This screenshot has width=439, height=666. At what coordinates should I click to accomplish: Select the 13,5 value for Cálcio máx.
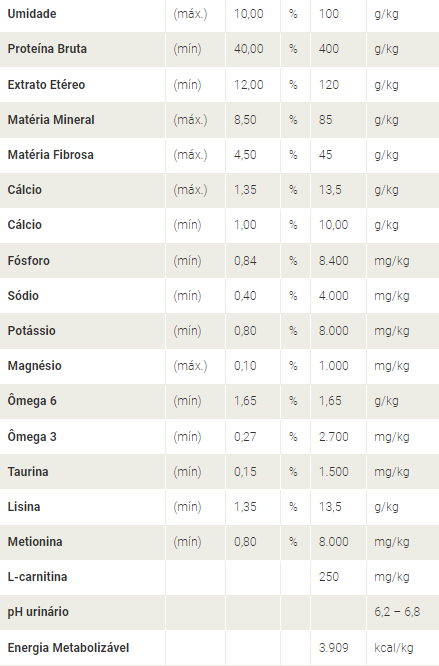click(x=330, y=189)
